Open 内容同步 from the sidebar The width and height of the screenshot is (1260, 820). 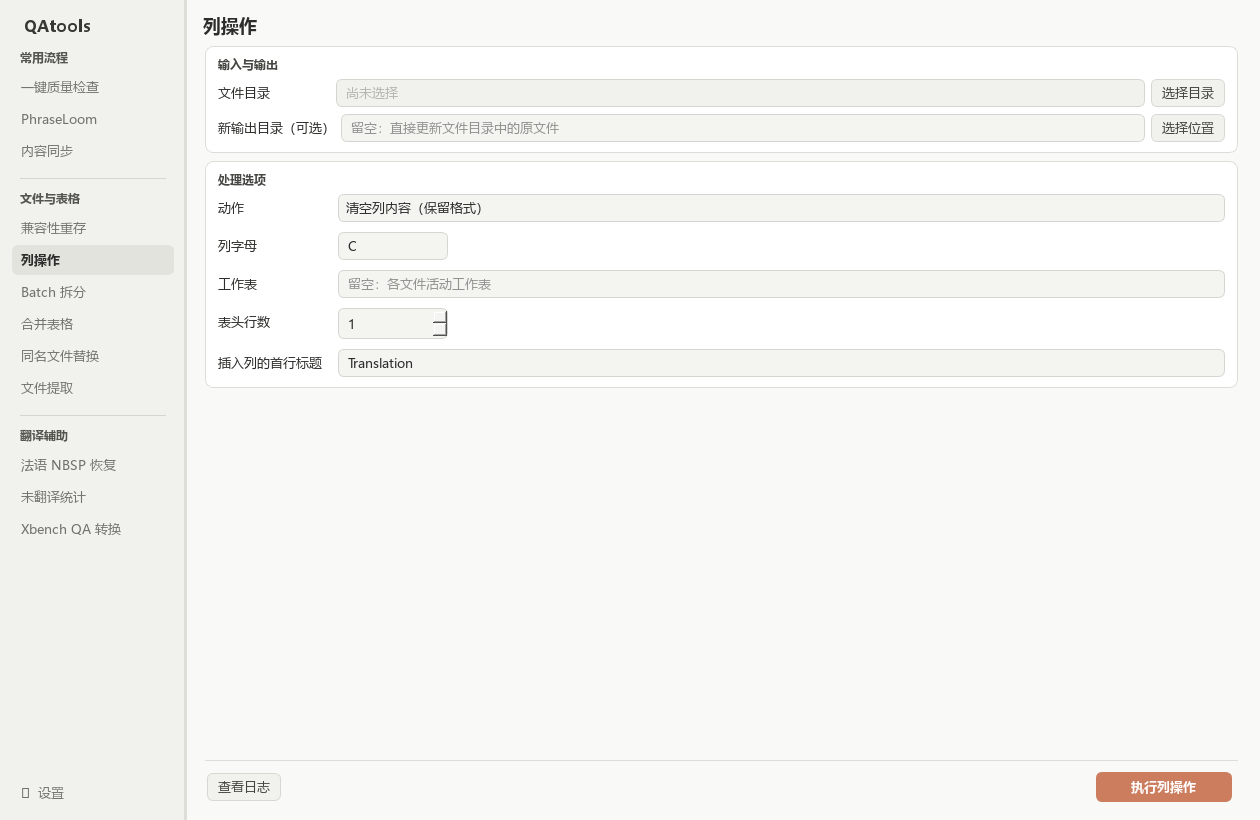pyautogui.click(x=93, y=151)
